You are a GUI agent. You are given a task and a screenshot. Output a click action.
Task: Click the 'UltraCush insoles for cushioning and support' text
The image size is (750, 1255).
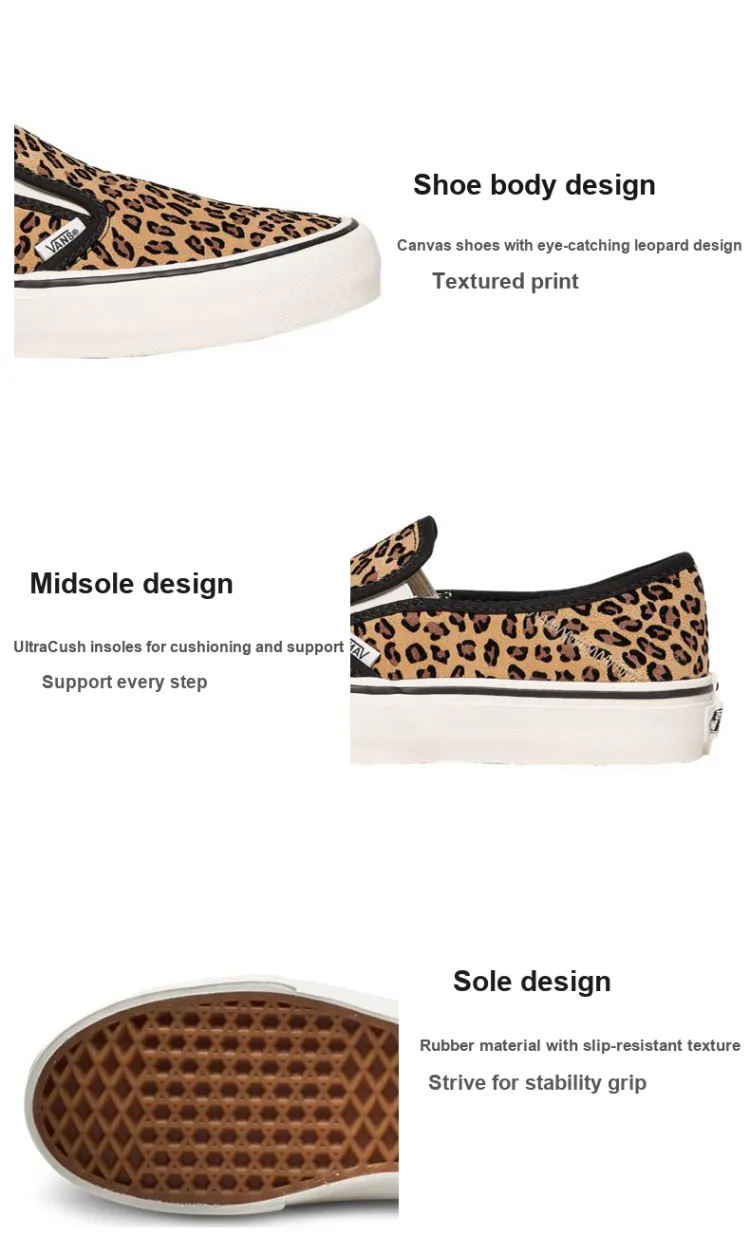179,647
